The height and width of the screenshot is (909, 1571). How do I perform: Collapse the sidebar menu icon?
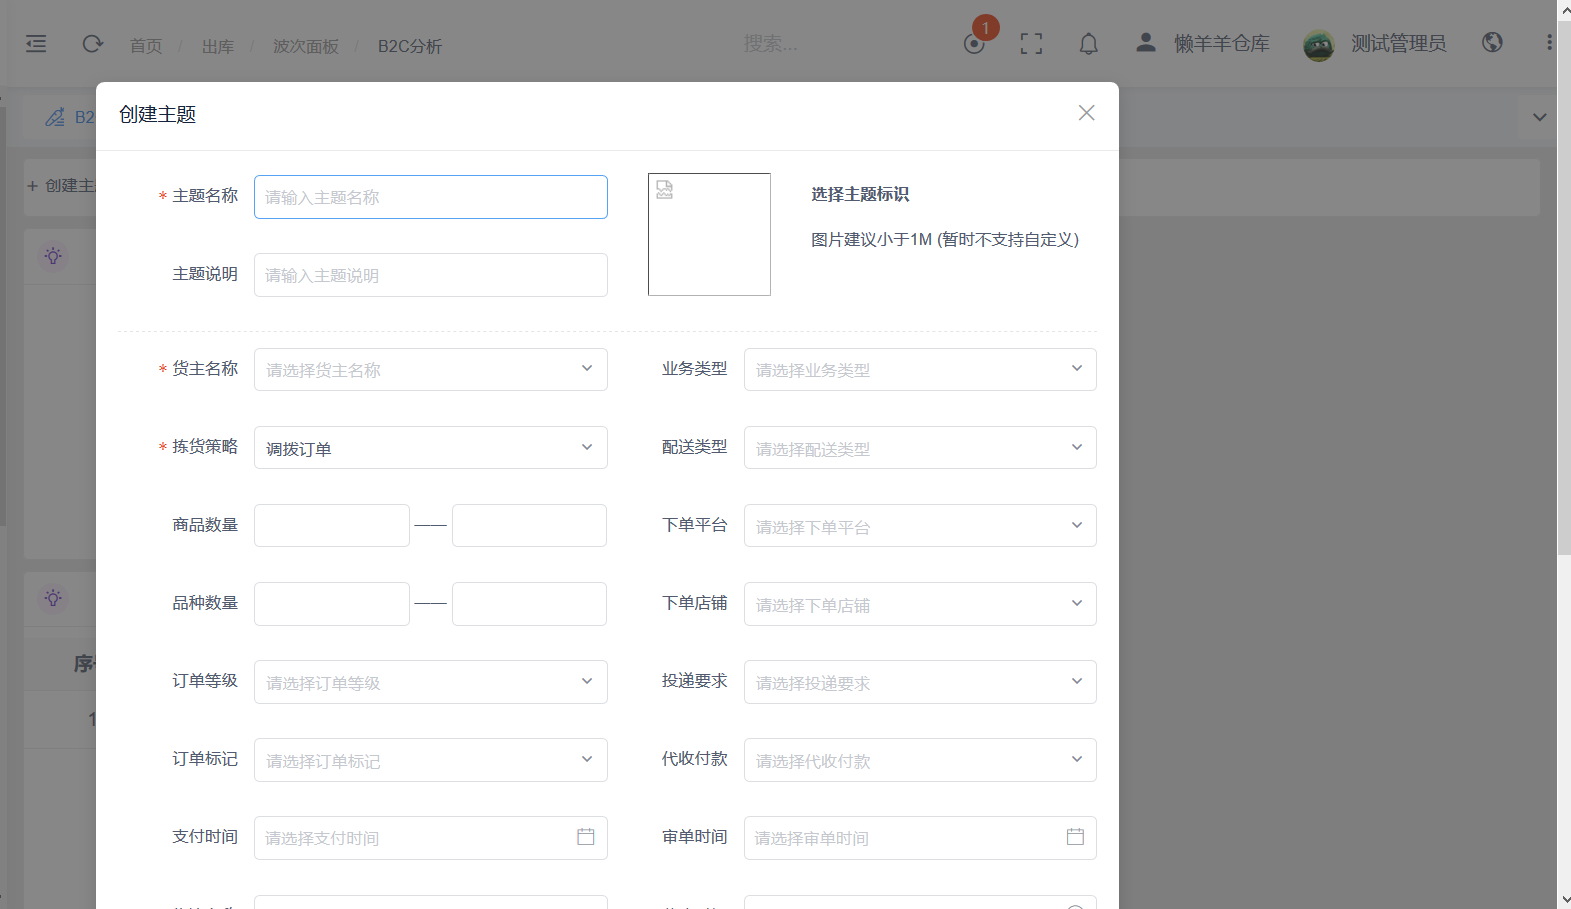tap(36, 44)
